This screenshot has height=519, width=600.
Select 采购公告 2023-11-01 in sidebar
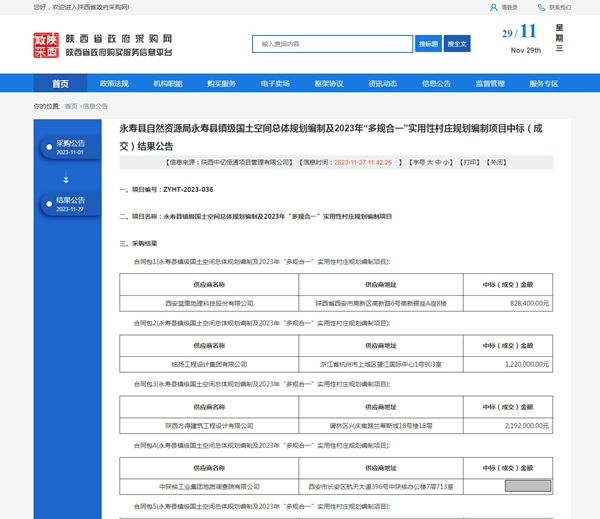pos(70,147)
